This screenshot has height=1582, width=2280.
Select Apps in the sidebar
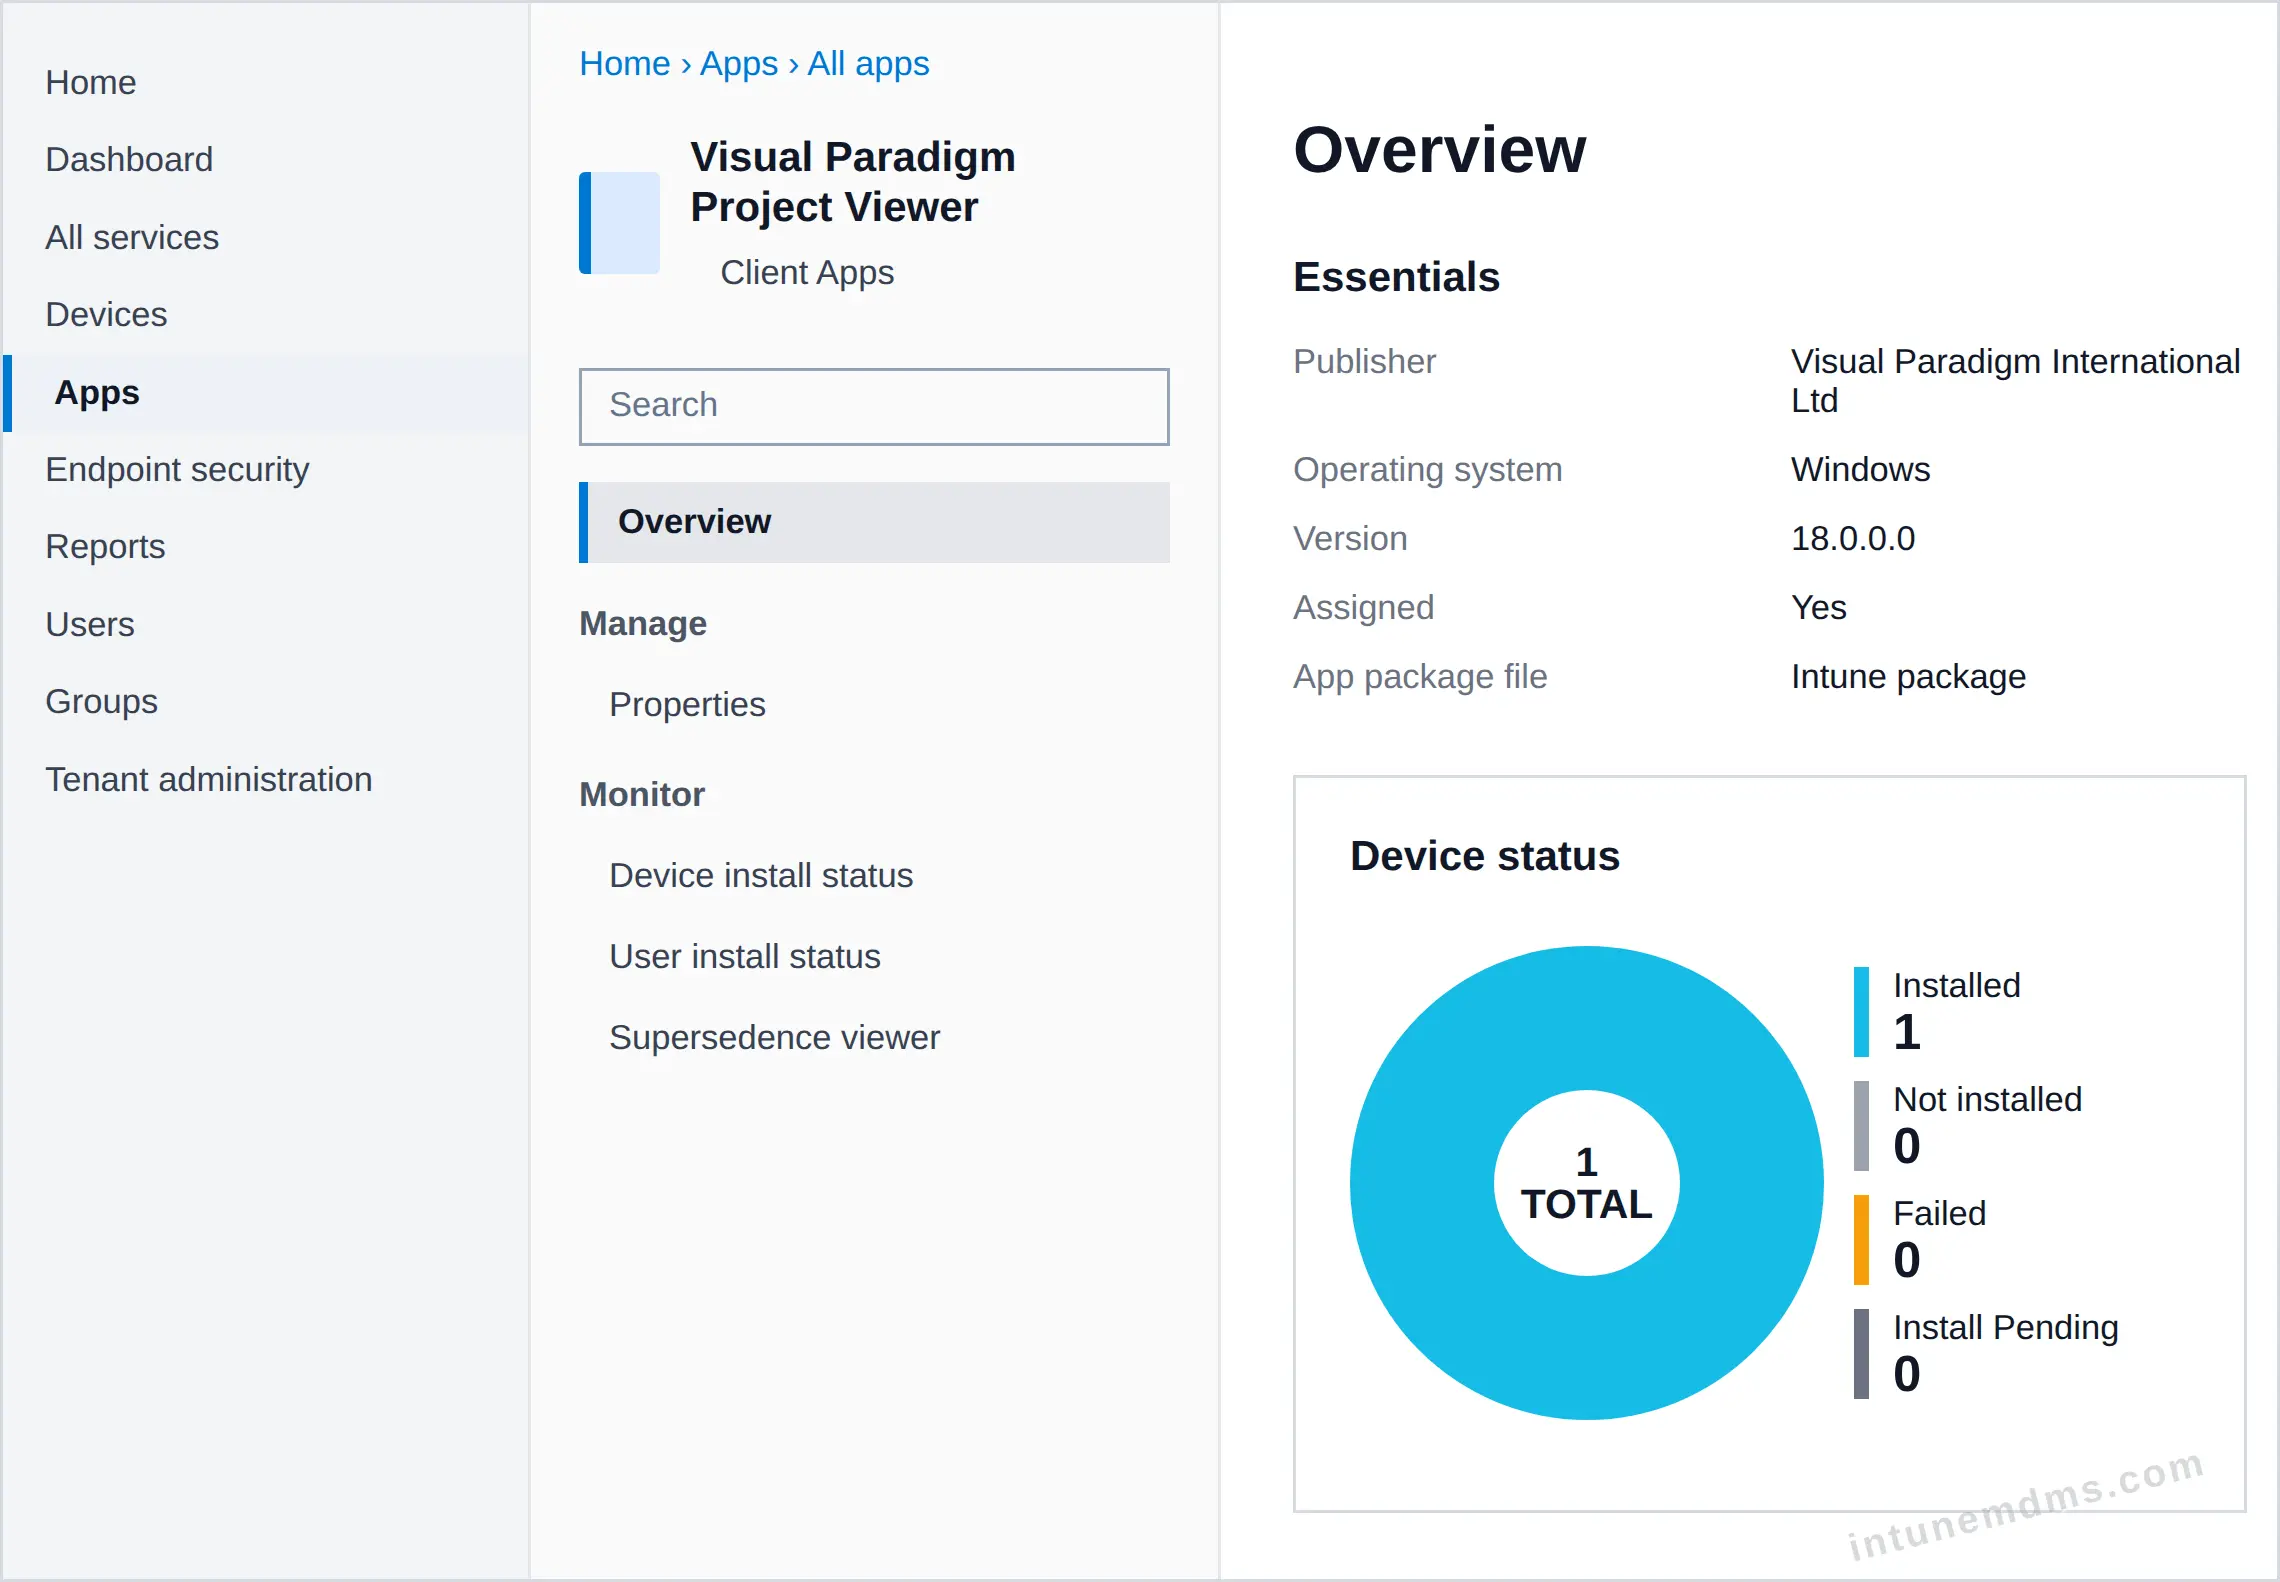click(x=266, y=393)
